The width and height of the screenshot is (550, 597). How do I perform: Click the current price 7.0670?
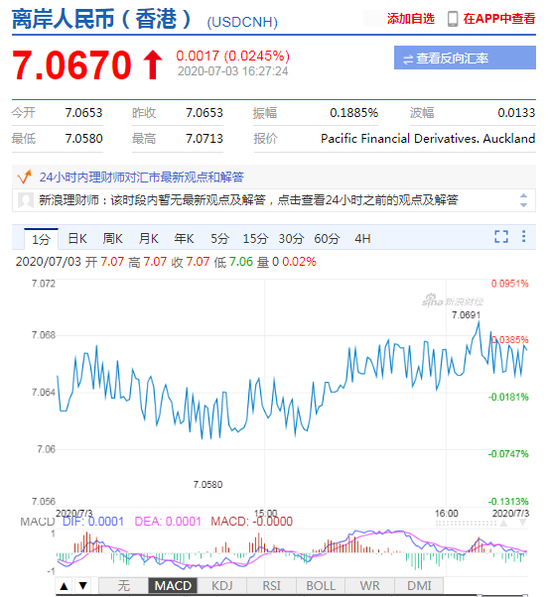72,65
